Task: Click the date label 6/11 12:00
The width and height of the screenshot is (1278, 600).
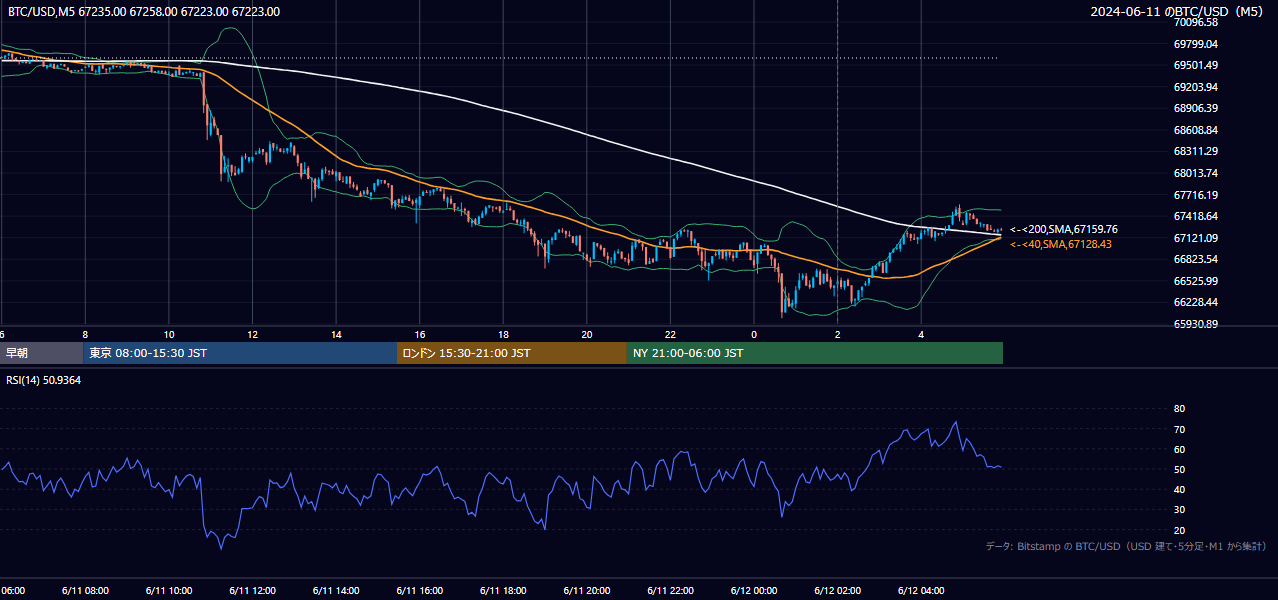Action: tap(252, 591)
